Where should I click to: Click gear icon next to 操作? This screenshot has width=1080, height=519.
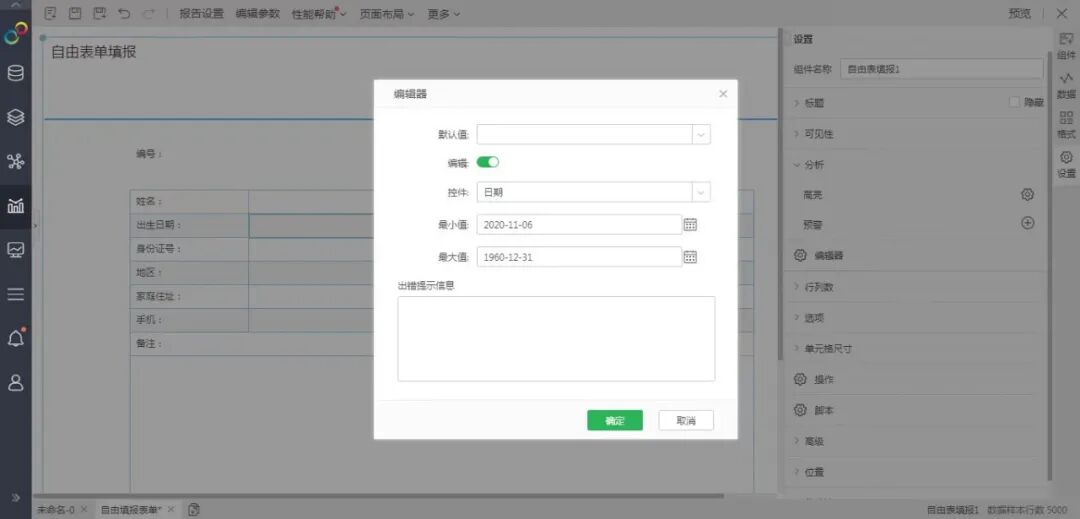(800, 379)
